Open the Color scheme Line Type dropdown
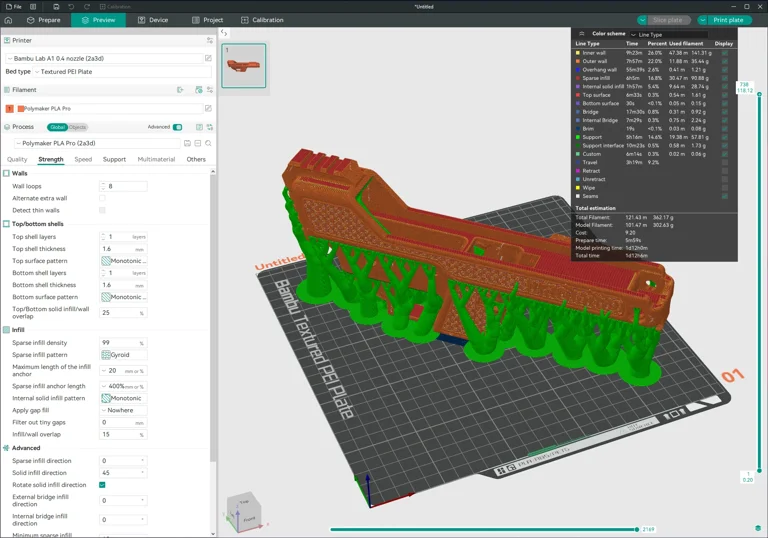This screenshot has height=538, width=768. tap(669, 34)
